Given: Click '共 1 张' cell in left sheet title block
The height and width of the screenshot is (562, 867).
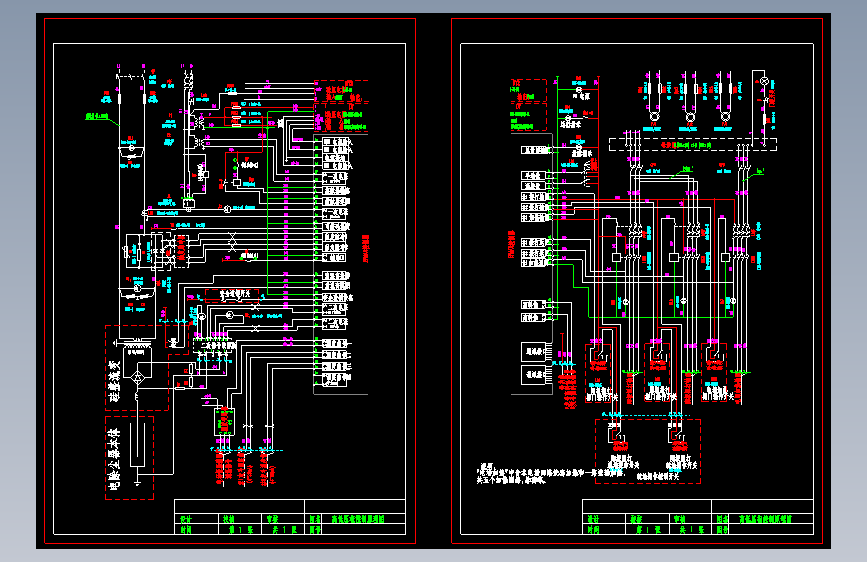Looking at the screenshot, I should [285, 529].
